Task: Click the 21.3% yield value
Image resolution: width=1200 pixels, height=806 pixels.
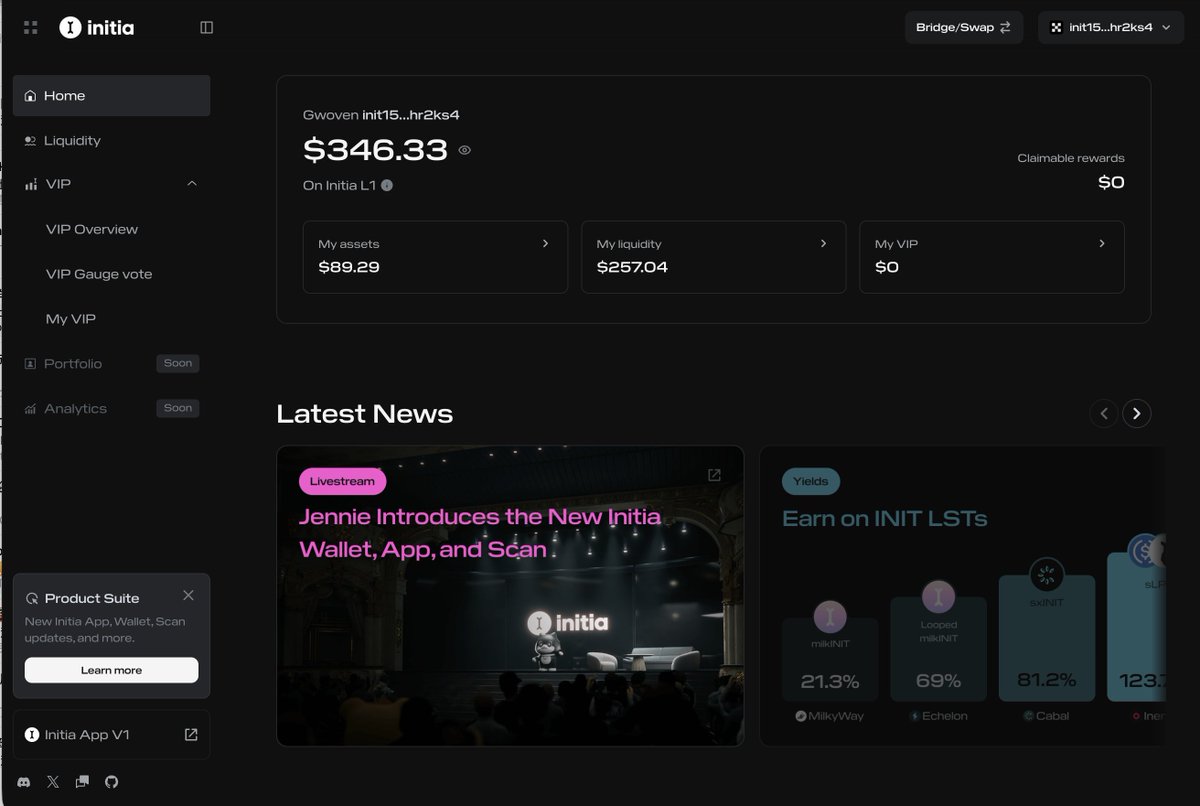Action: (x=830, y=682)
